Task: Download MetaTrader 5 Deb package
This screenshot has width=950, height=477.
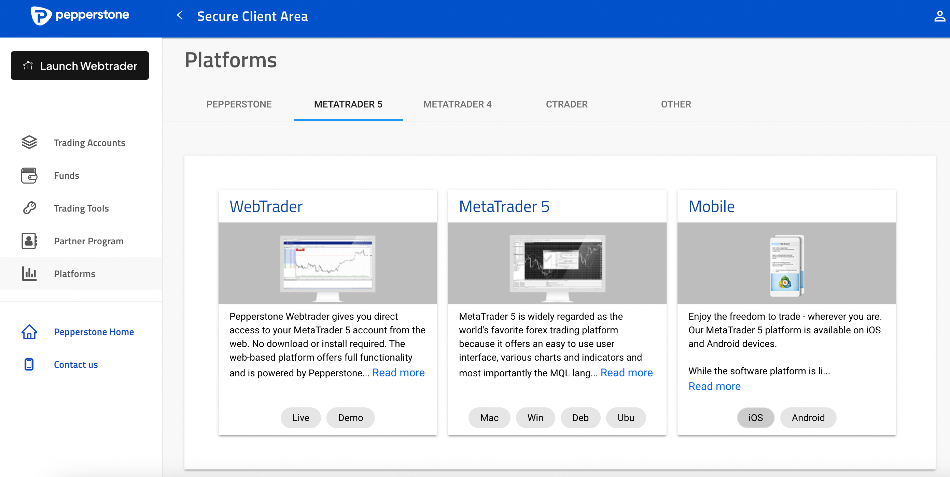Action: tap(580, 418)
